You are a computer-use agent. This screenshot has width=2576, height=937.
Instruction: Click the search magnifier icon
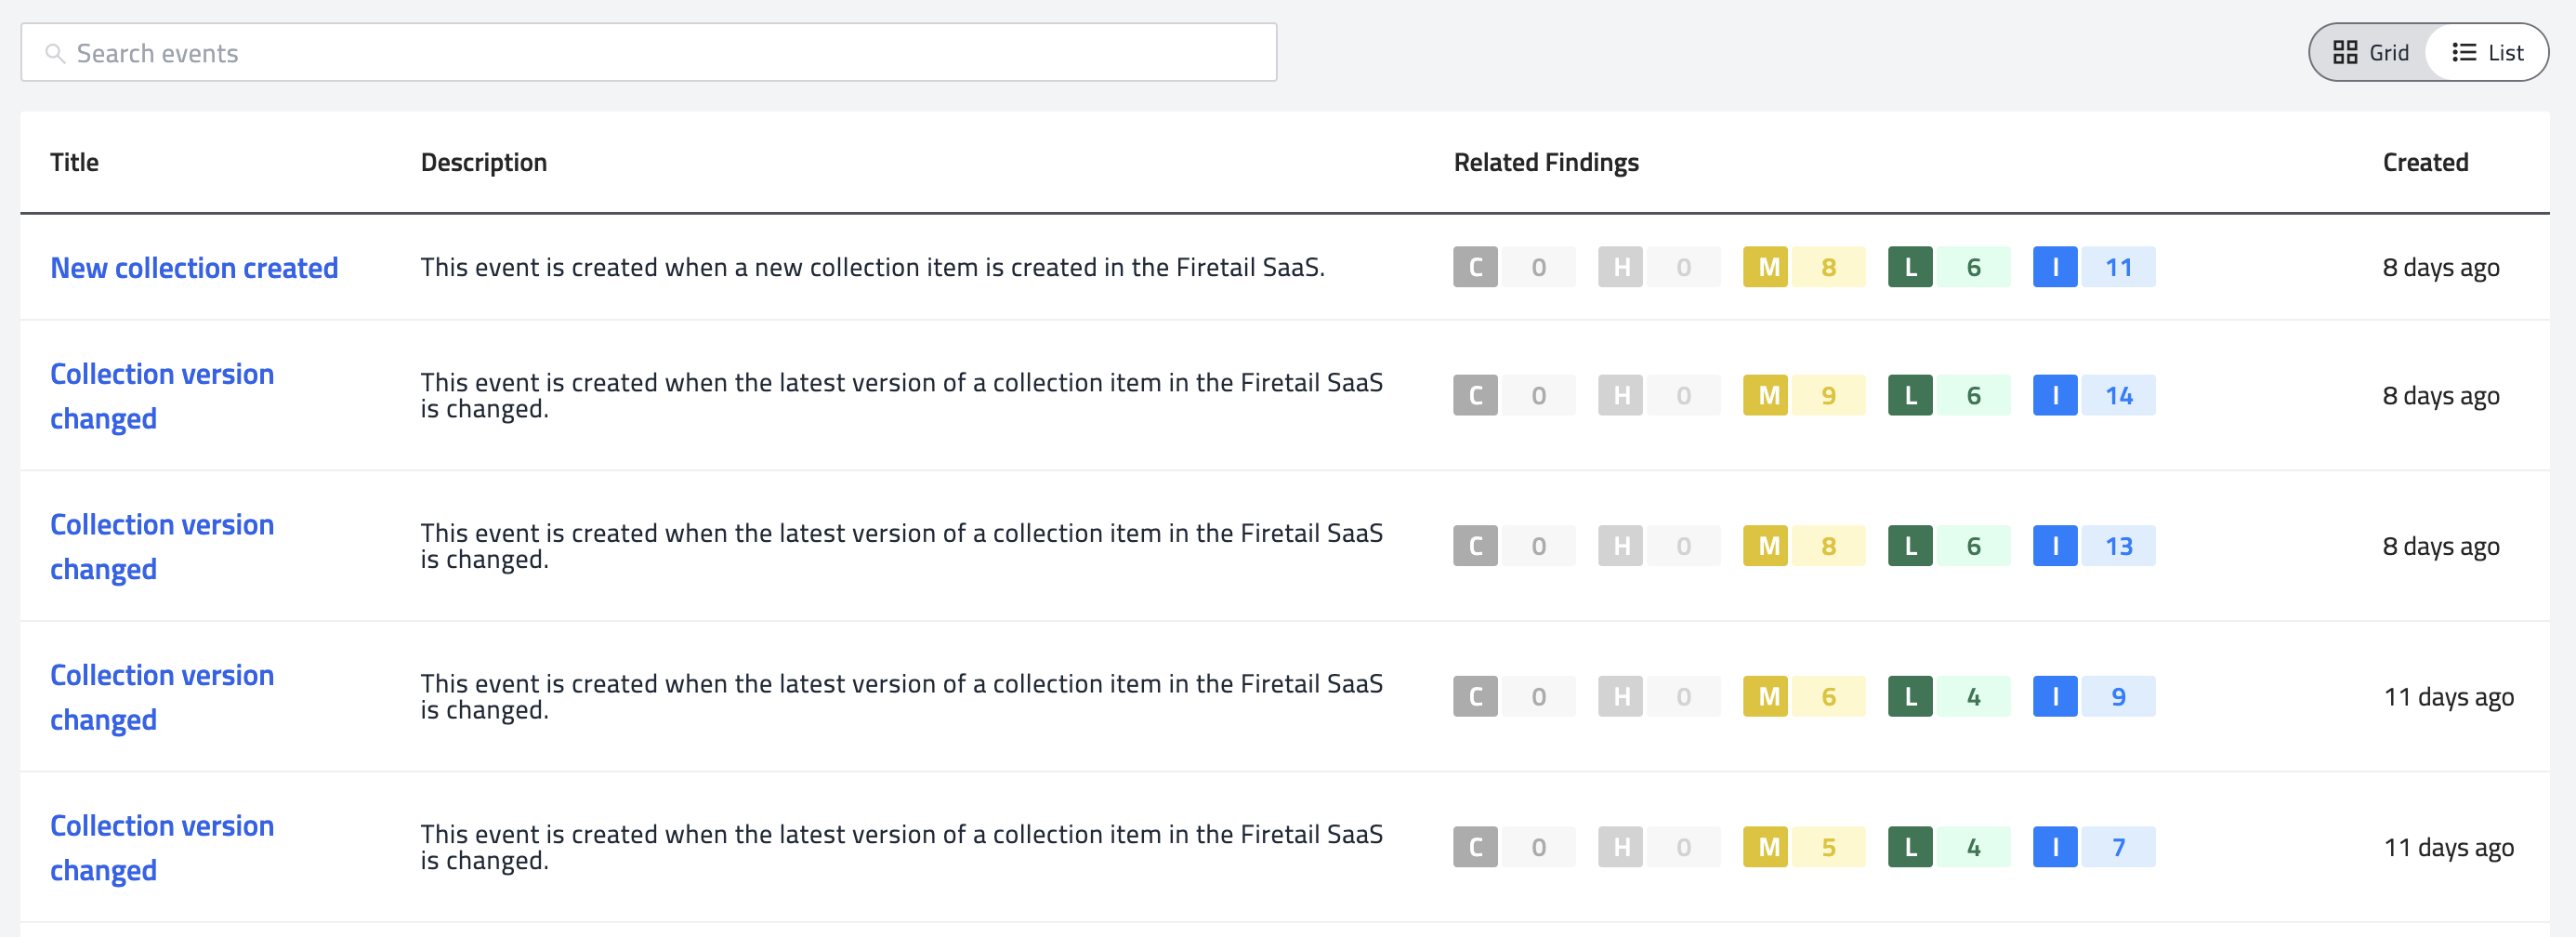[x=55, y=53]
